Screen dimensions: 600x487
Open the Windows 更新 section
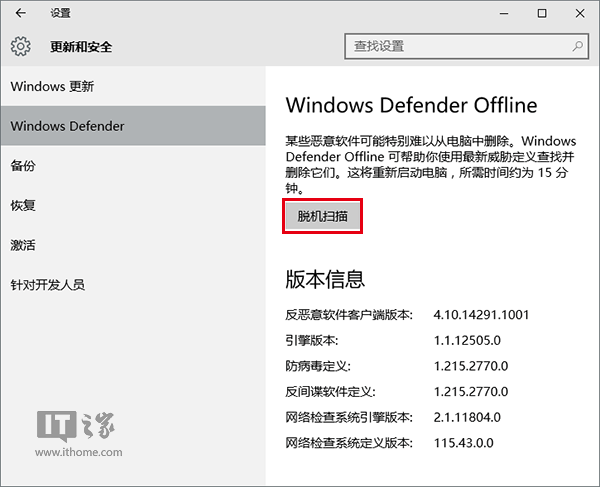click(x=52, y=86)
